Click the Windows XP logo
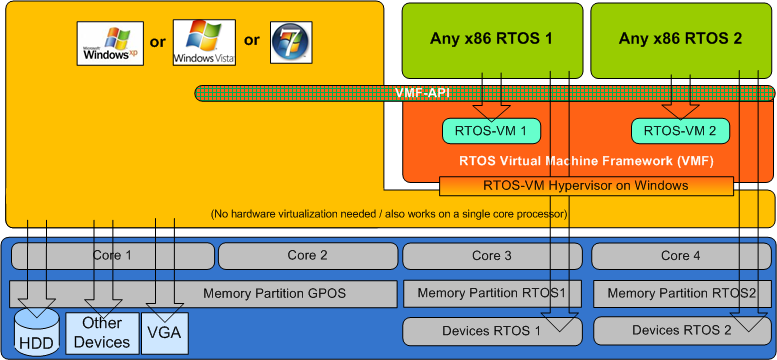 click(x=110, y=43)
